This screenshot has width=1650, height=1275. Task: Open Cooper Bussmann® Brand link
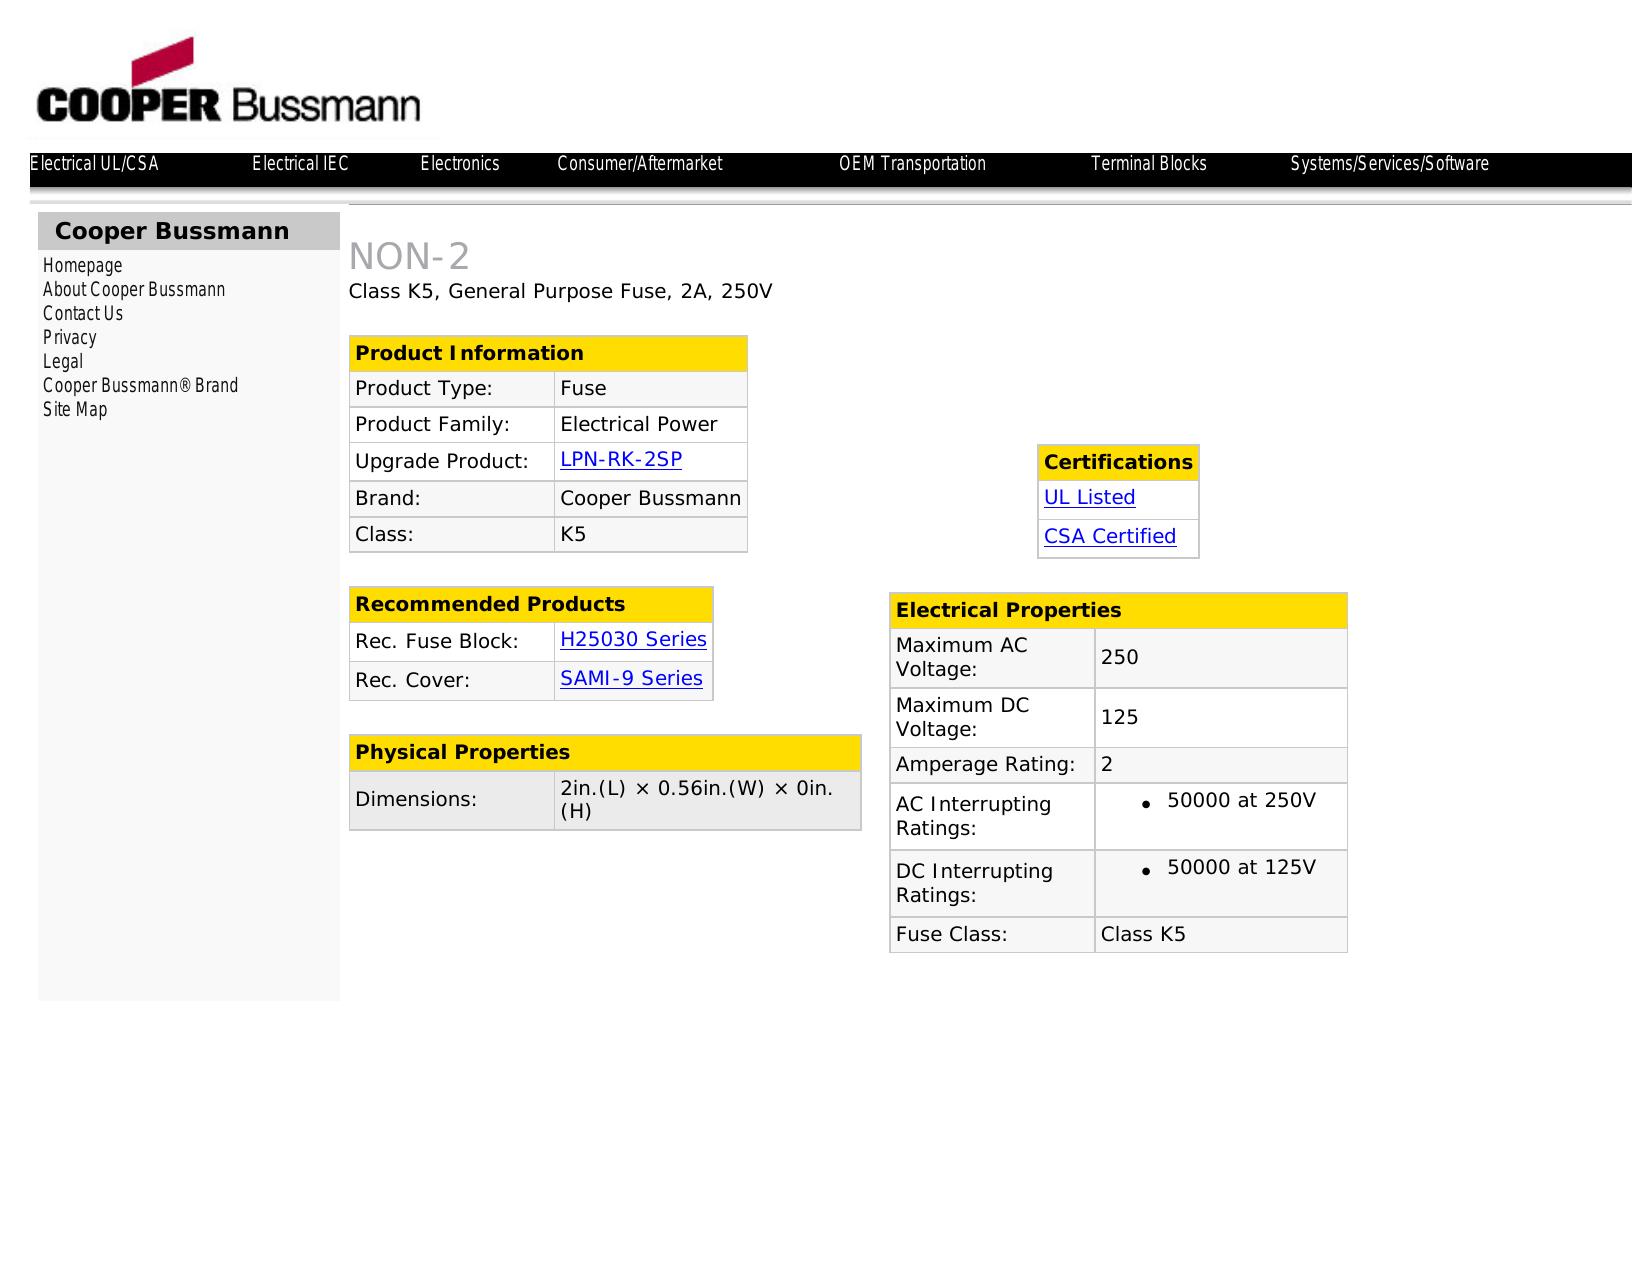coord(140,386)
